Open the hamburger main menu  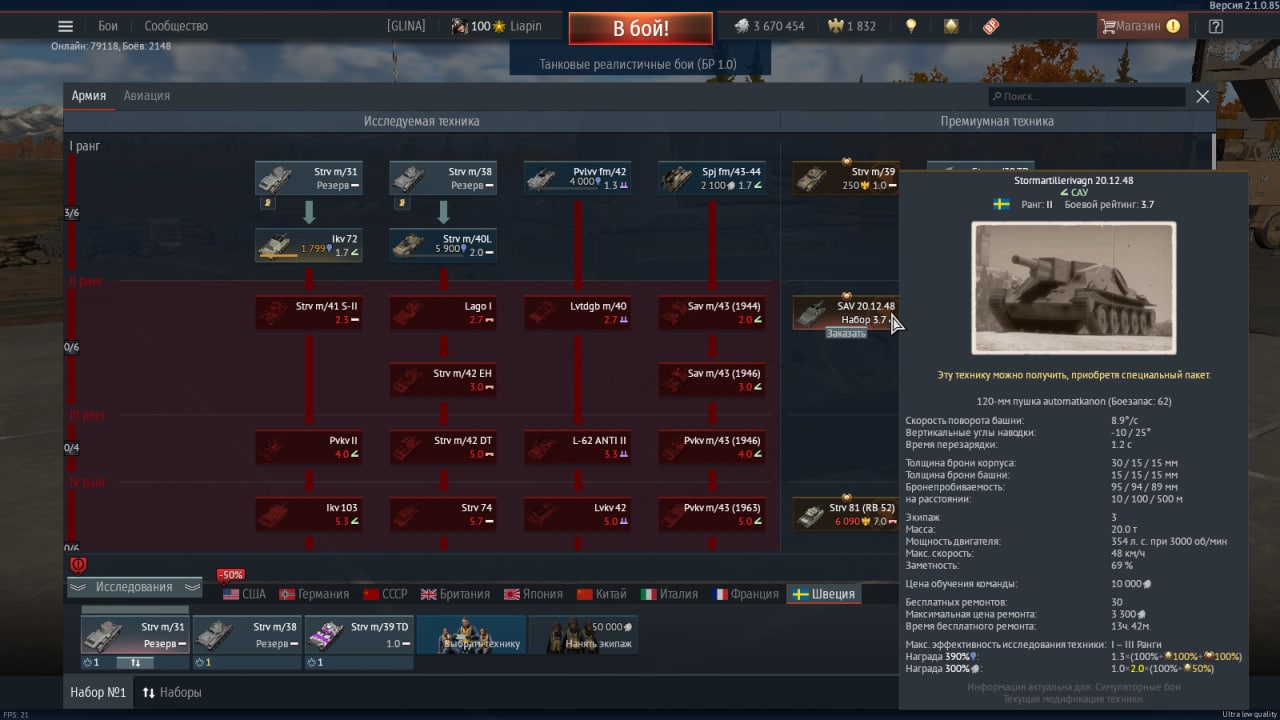pyautogui.click(x=65, y=27)
